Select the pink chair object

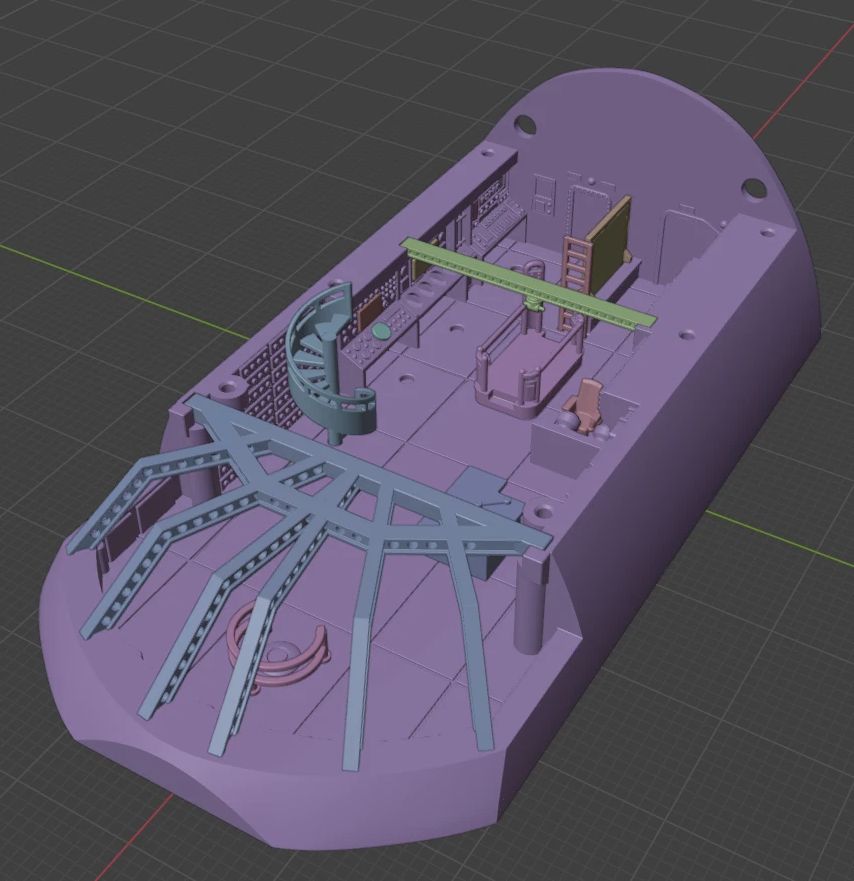pyautogui.click(x=583, y=405)
